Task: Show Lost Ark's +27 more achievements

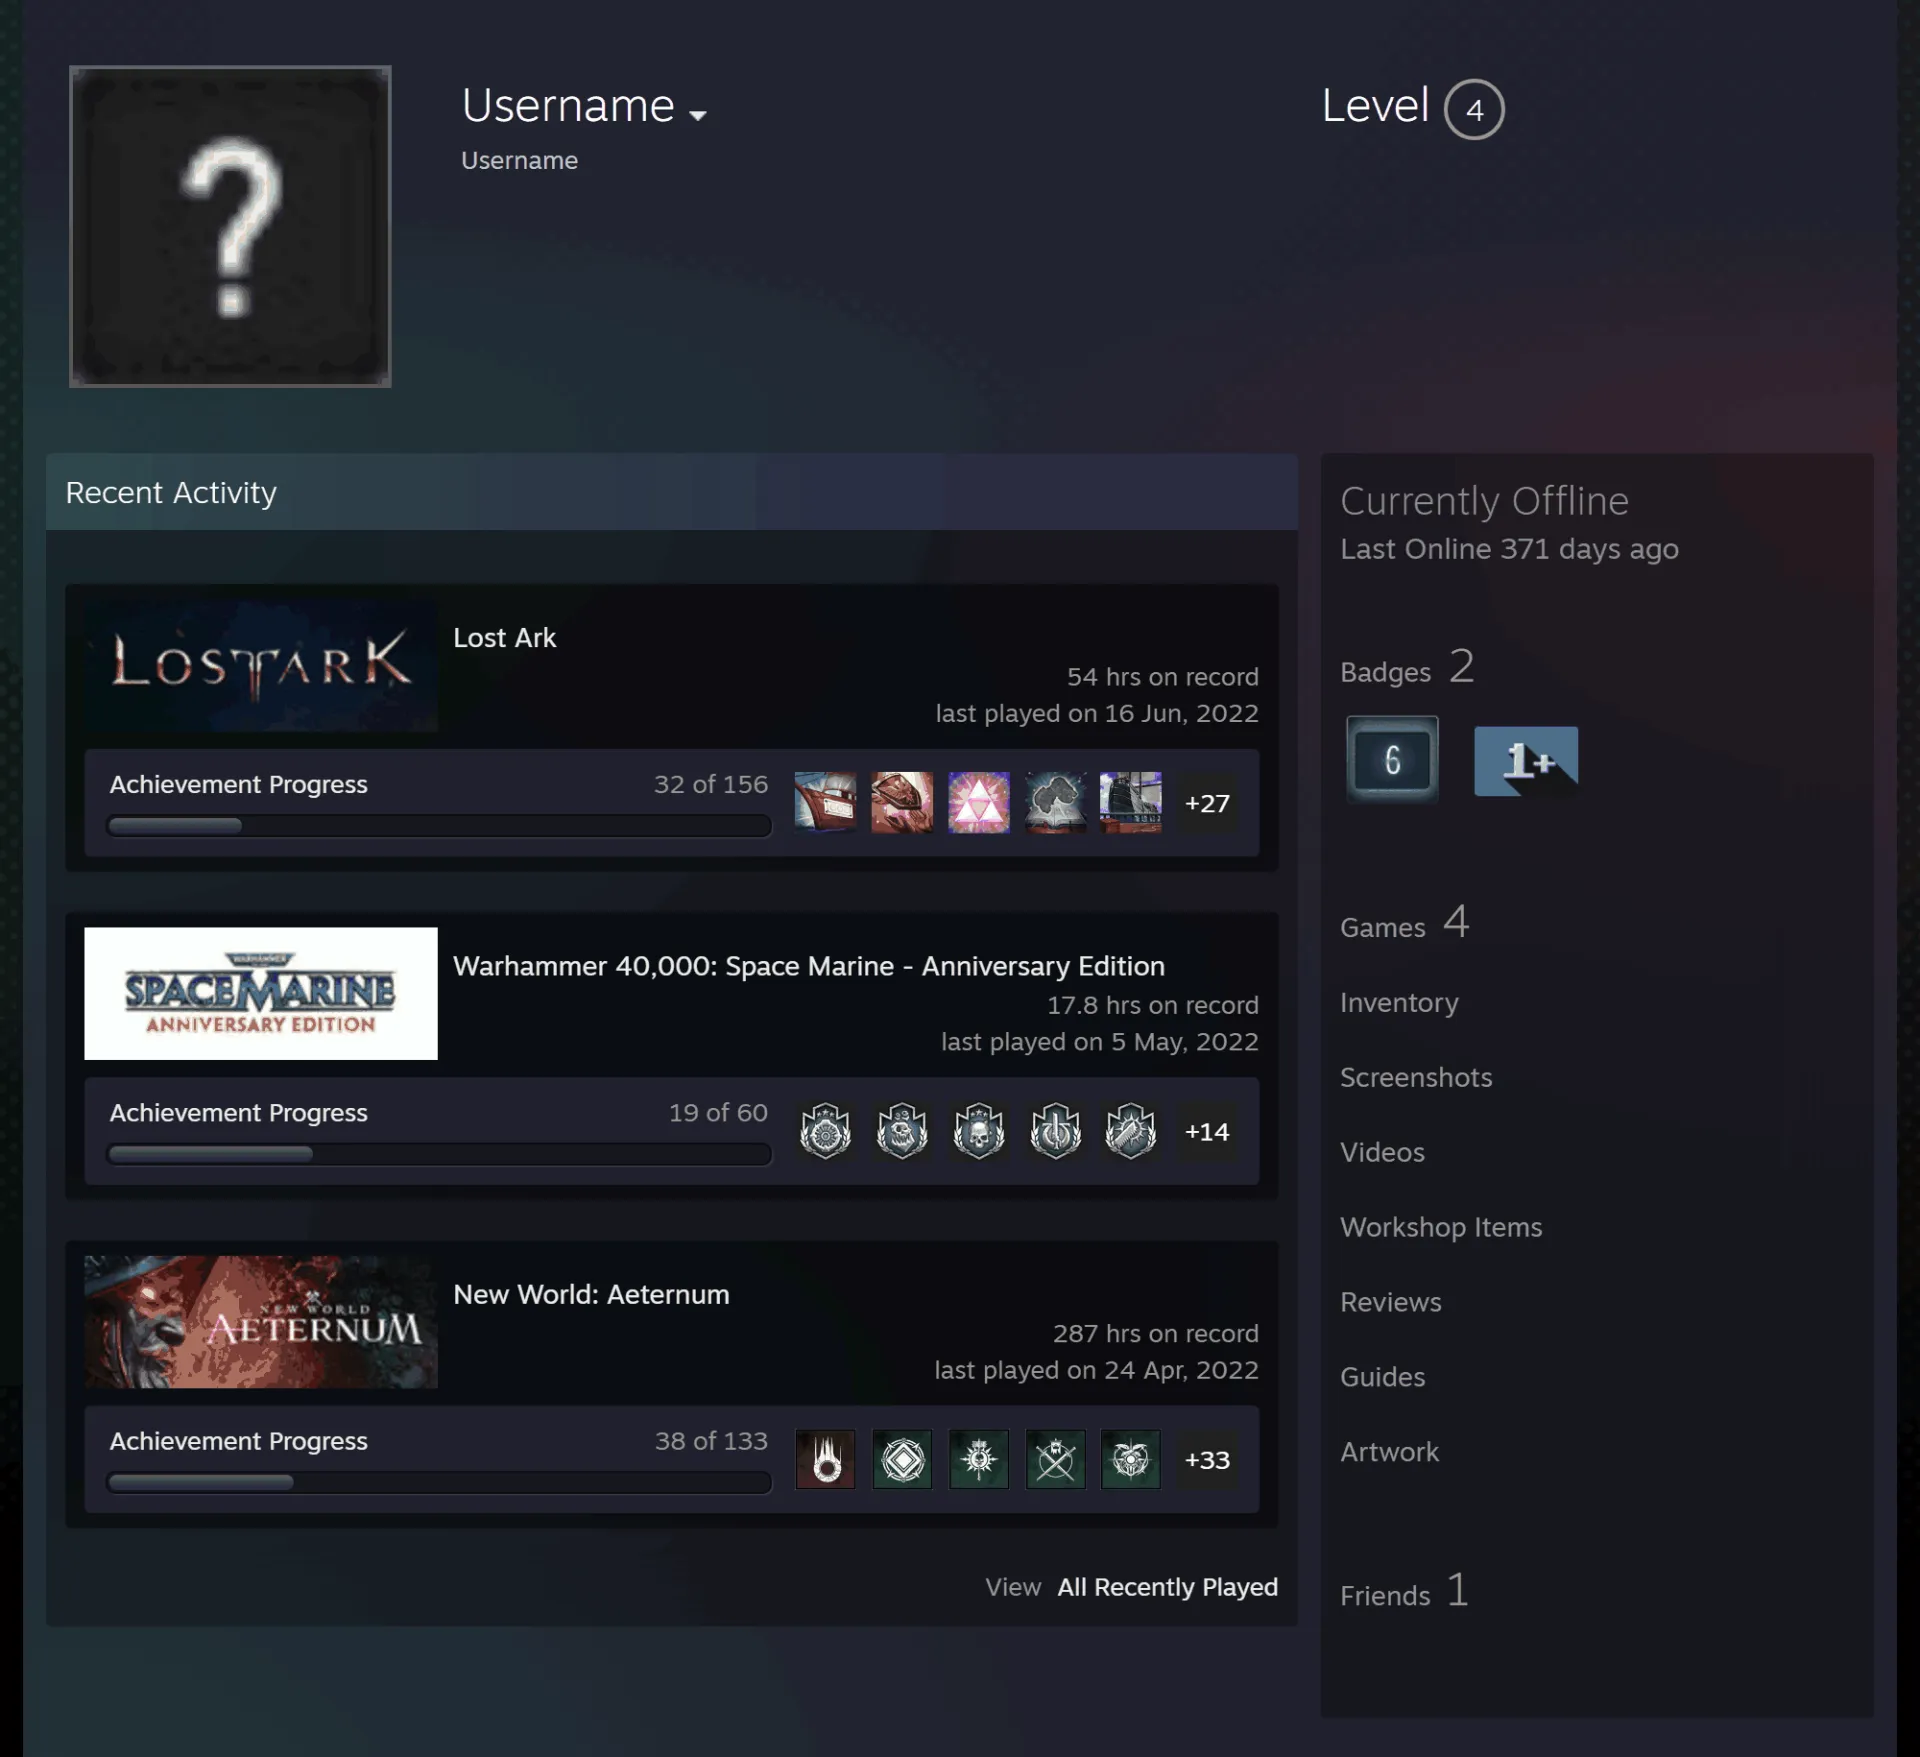Action: 1207,803
